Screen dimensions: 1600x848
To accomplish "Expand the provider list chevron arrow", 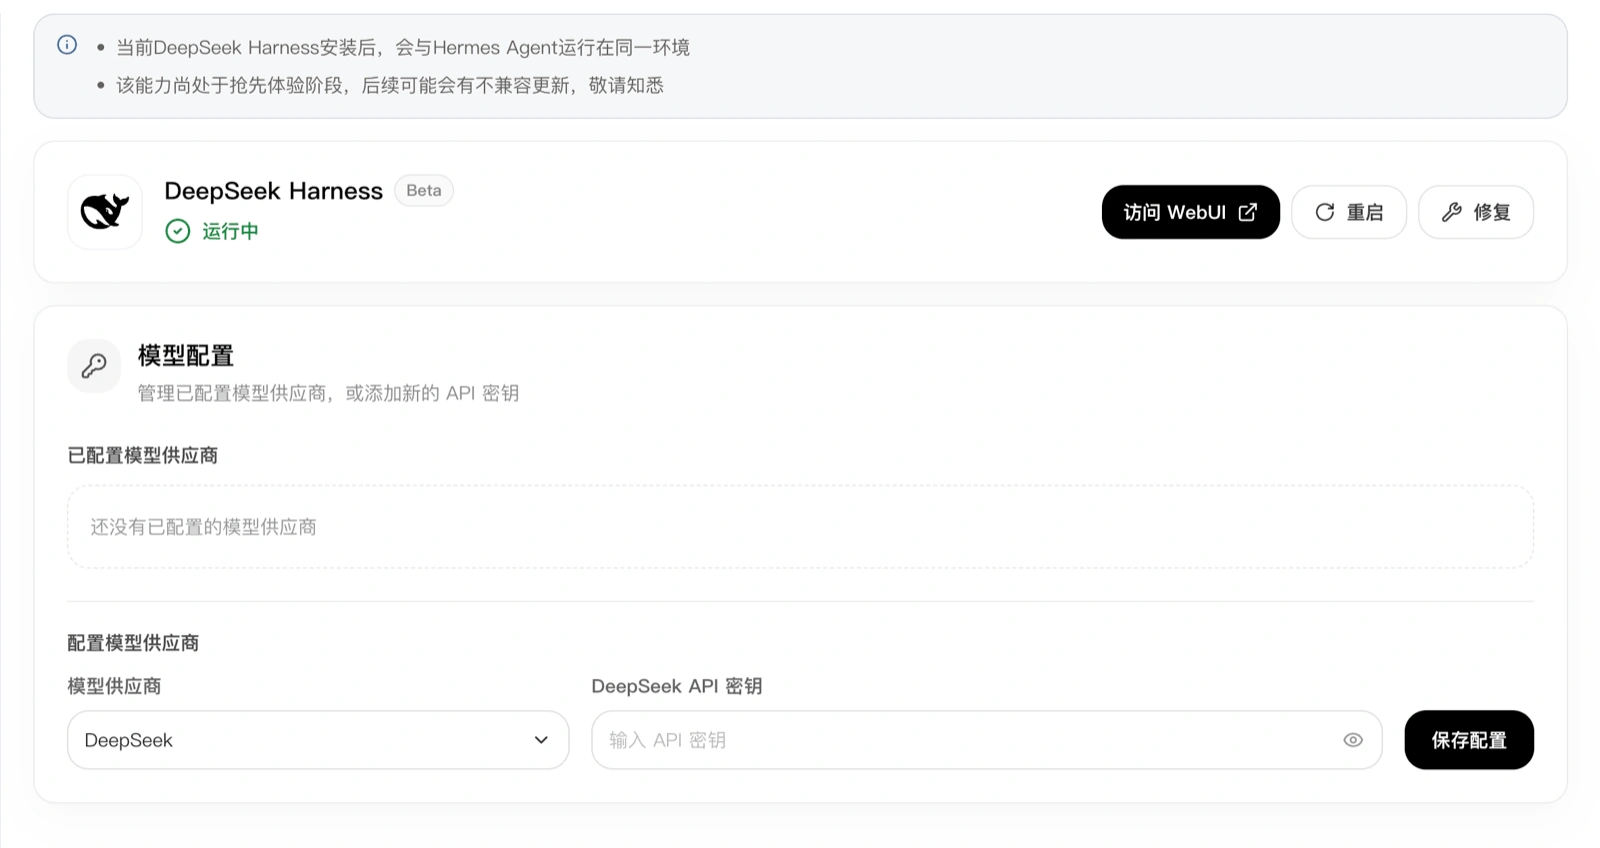I will point(541,740).
